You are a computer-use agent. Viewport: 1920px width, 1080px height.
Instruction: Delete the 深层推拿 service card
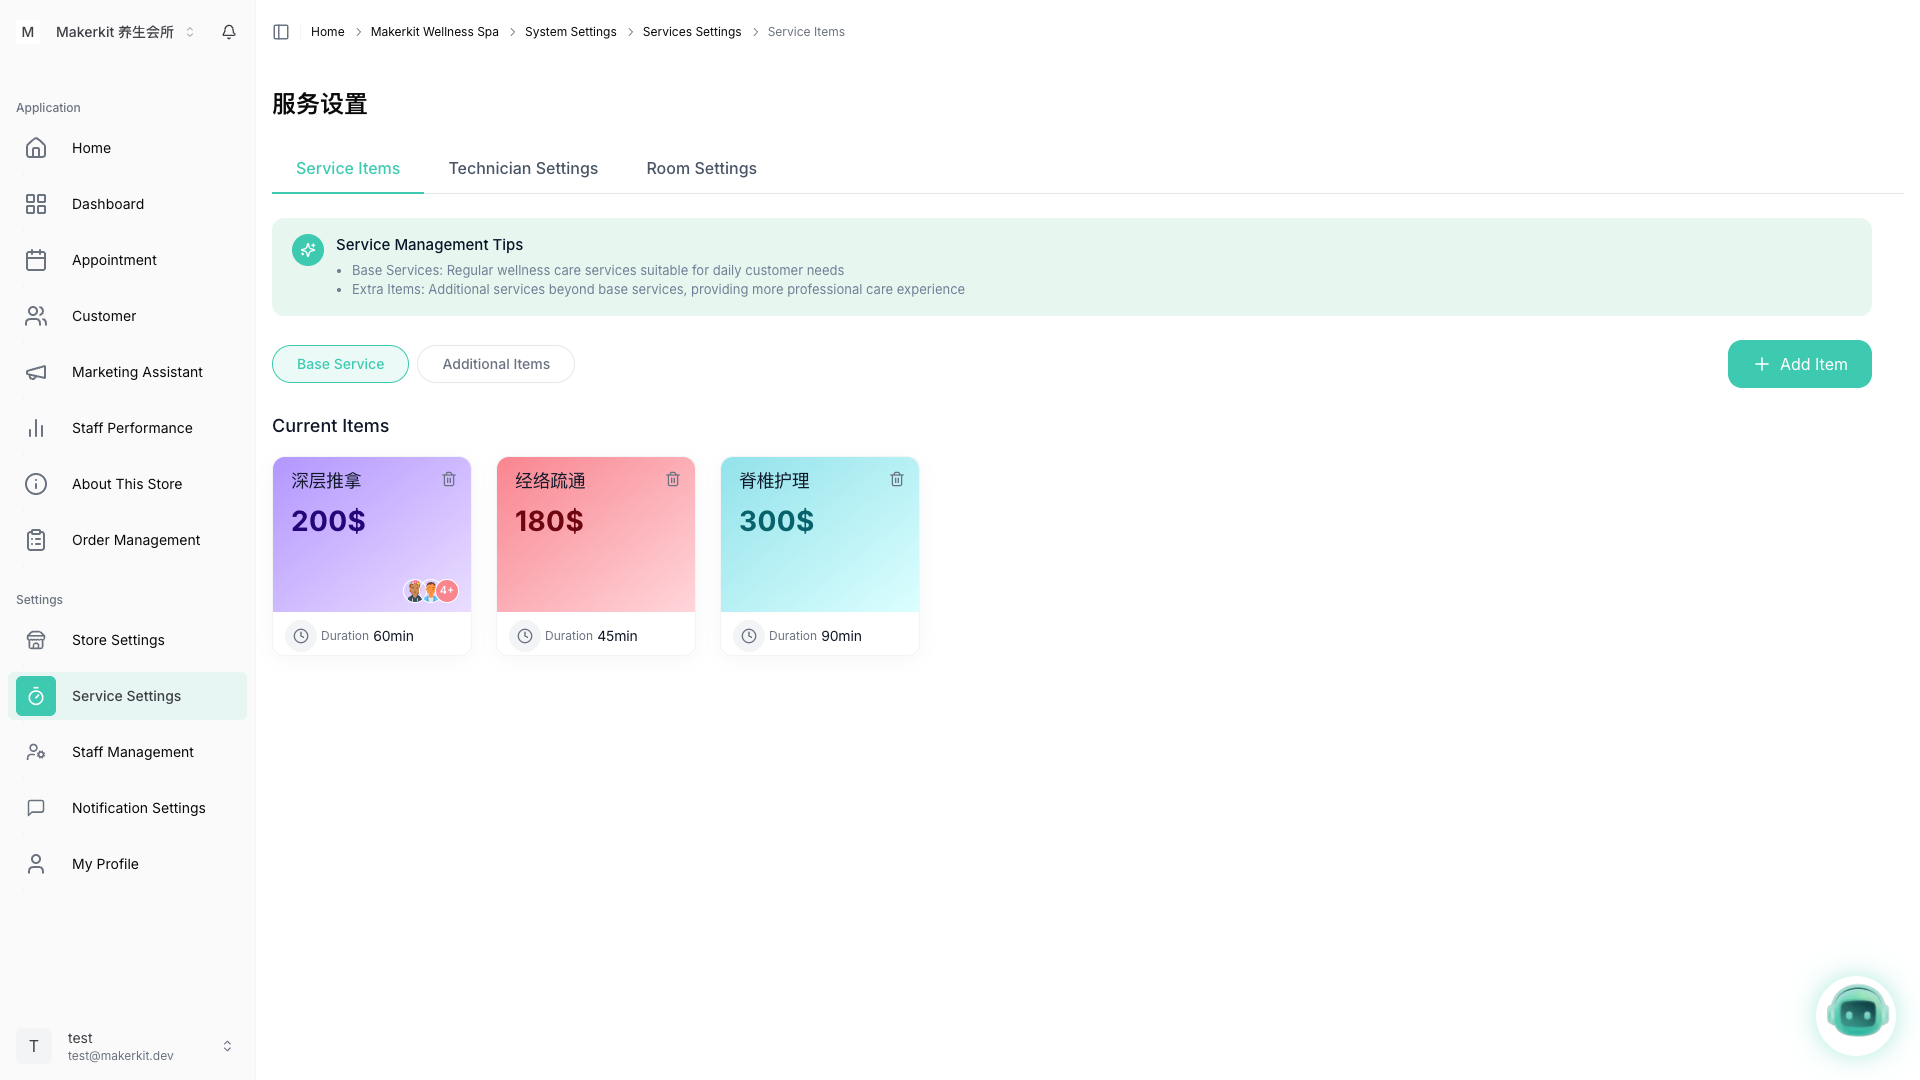click(449, 480)
